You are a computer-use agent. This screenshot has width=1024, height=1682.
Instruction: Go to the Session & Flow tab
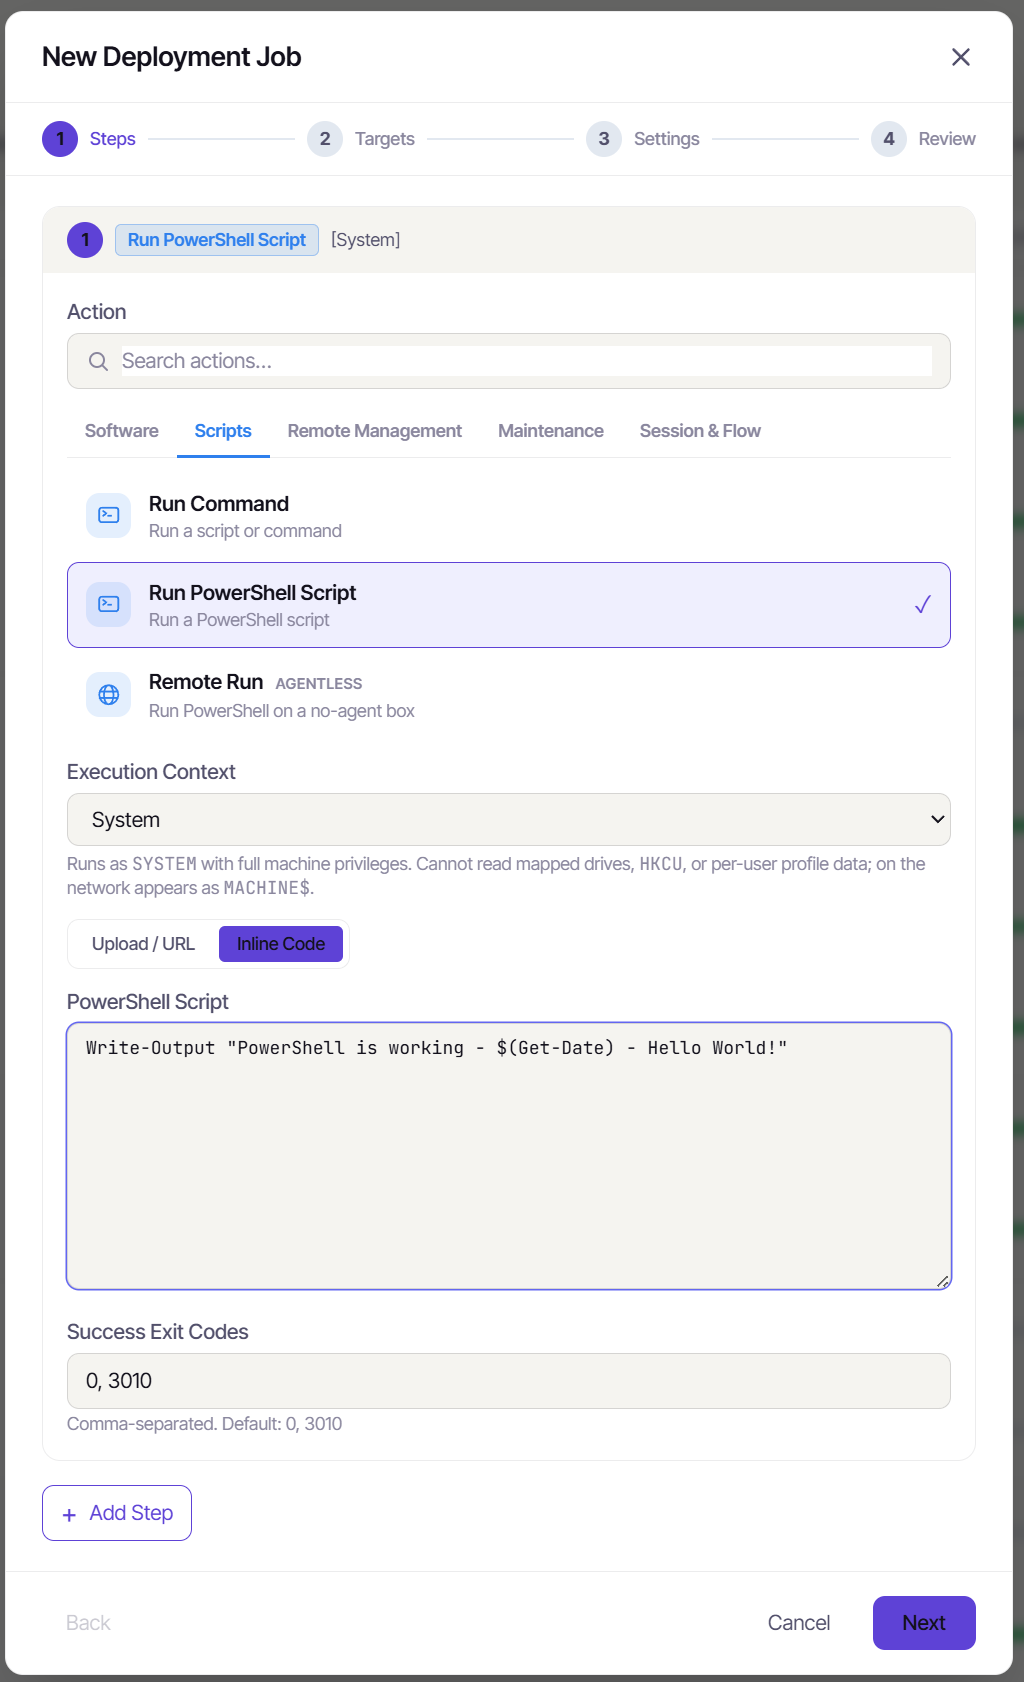point(700,431)
